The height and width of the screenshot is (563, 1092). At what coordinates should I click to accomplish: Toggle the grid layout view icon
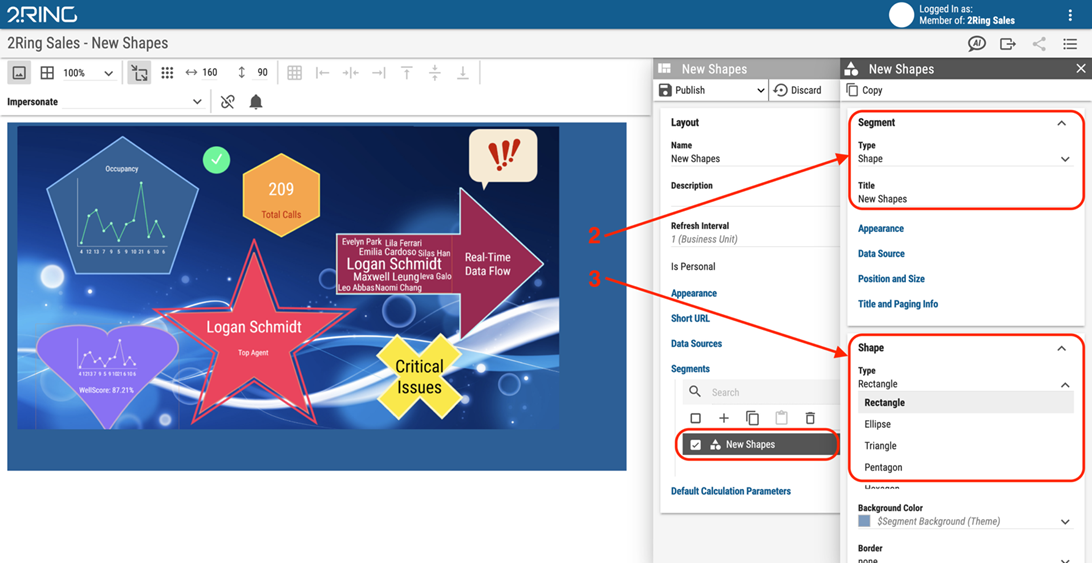(x=47, y=72)
